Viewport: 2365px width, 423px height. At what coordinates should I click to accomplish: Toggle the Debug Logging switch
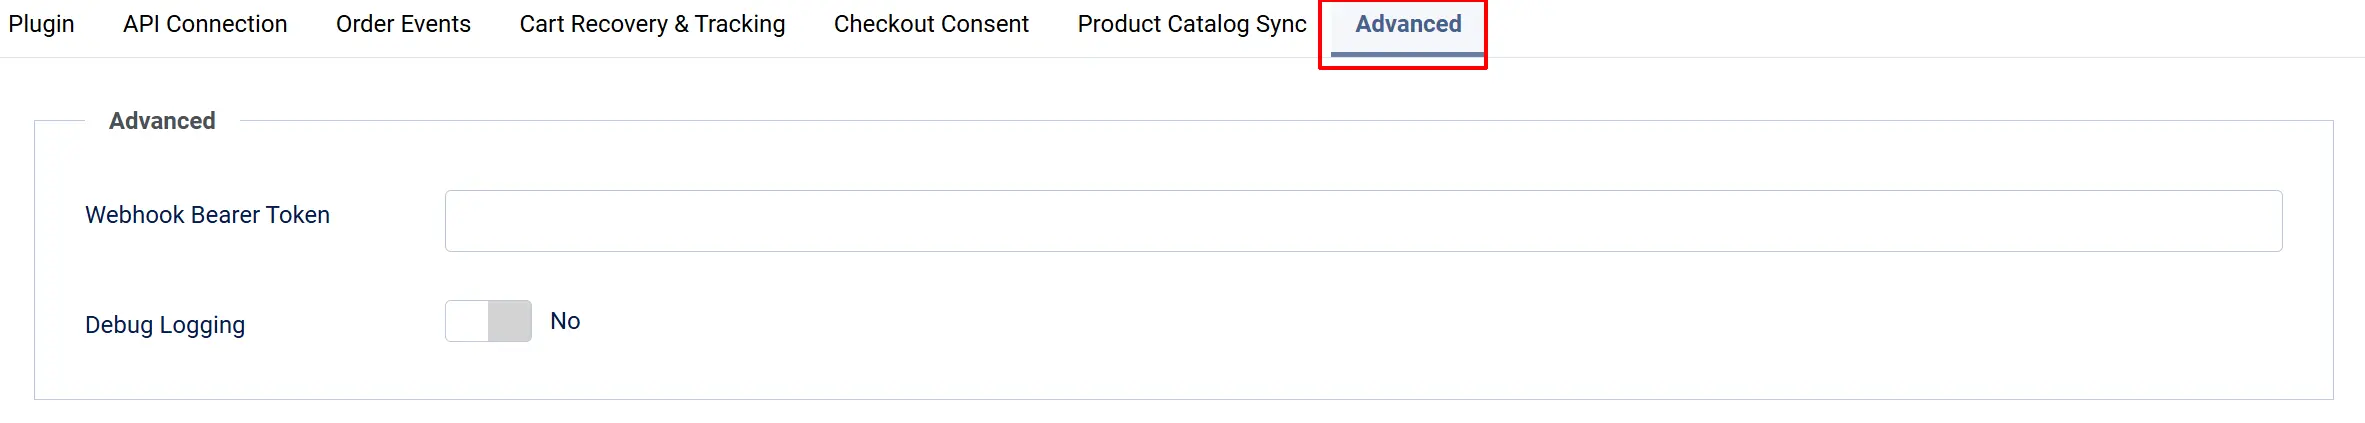pyautogui.click(x=488, y=321)
